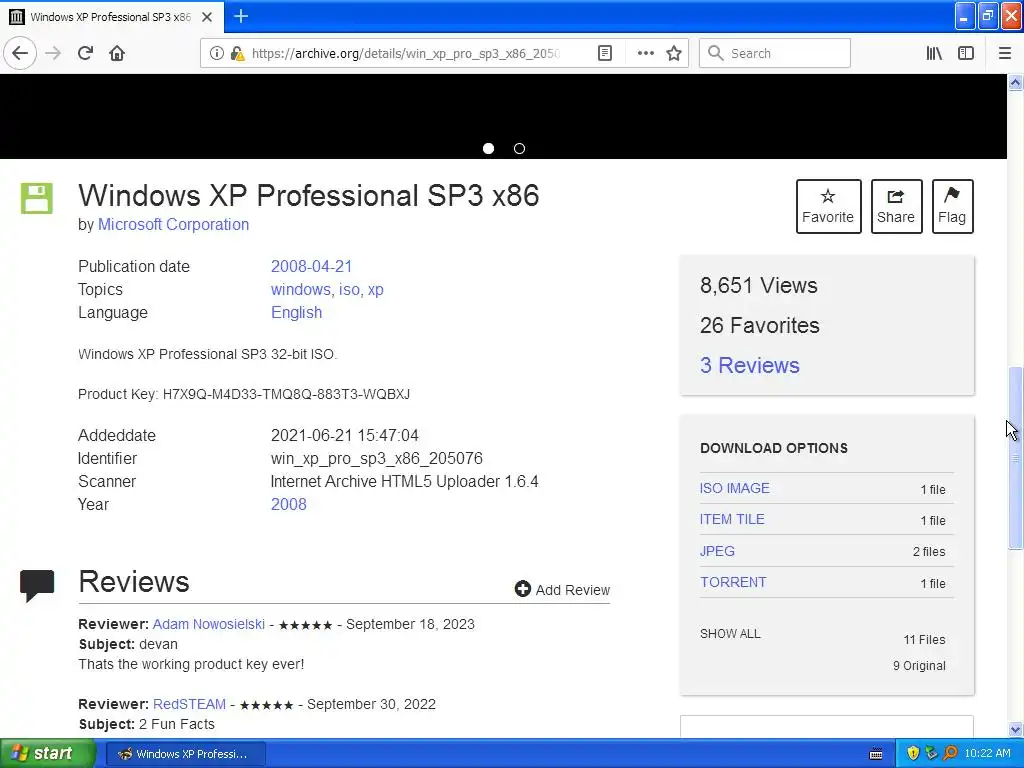Screen dimensions: 1024x768
Task: Reload the current page
Action: [x=85, y=53]
